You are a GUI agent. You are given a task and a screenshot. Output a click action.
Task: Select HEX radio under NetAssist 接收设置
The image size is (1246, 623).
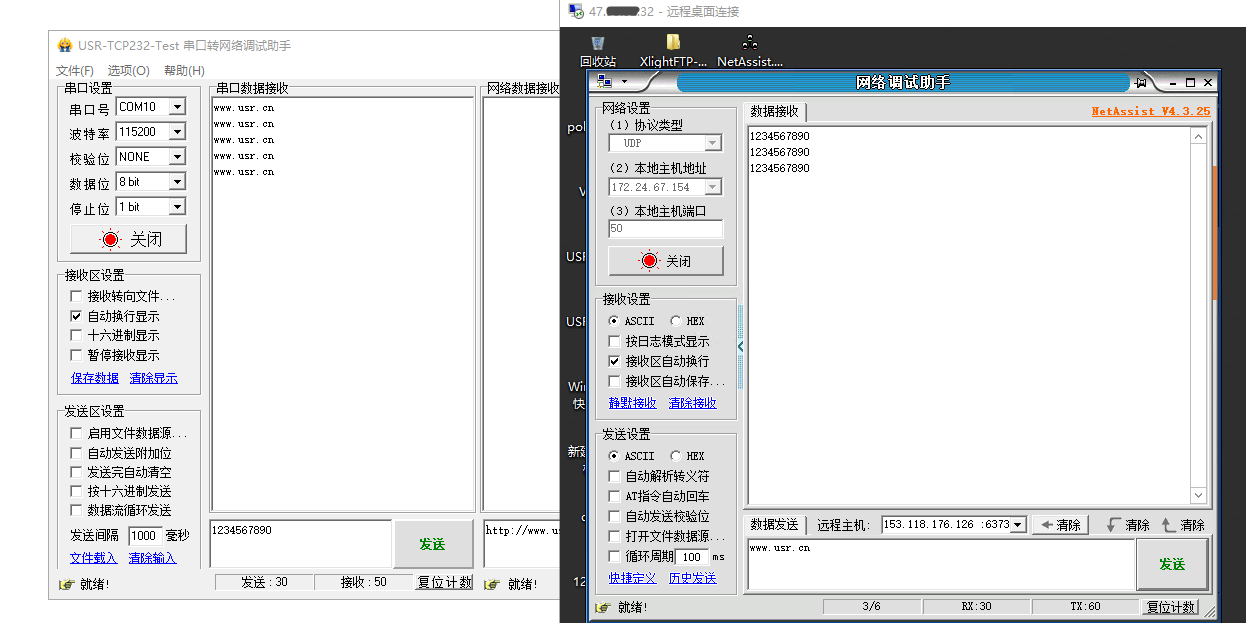pos(677,321)
